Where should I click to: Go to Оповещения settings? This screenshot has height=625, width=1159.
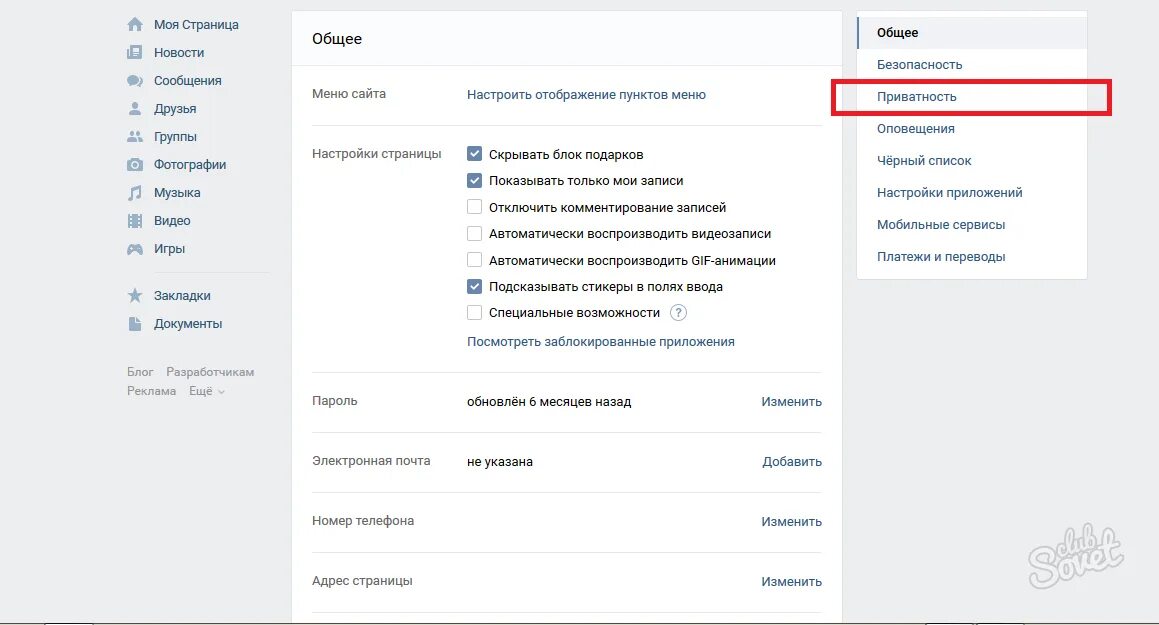point(972,129)
